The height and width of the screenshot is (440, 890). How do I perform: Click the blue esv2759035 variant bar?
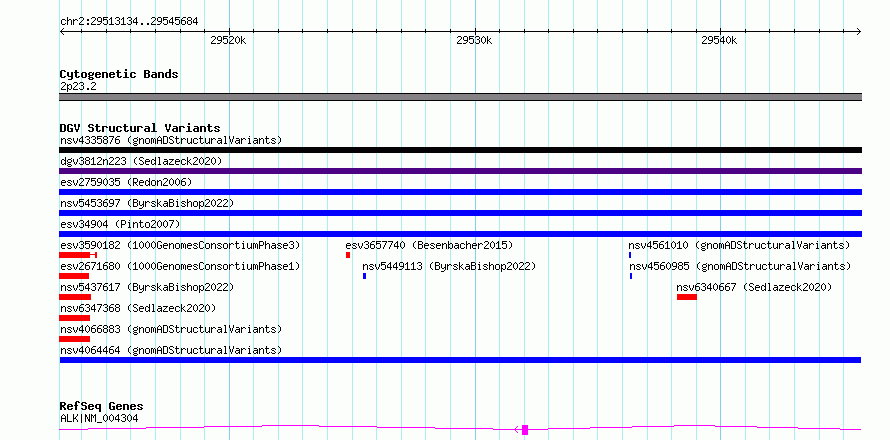click(x=460, y=192)
